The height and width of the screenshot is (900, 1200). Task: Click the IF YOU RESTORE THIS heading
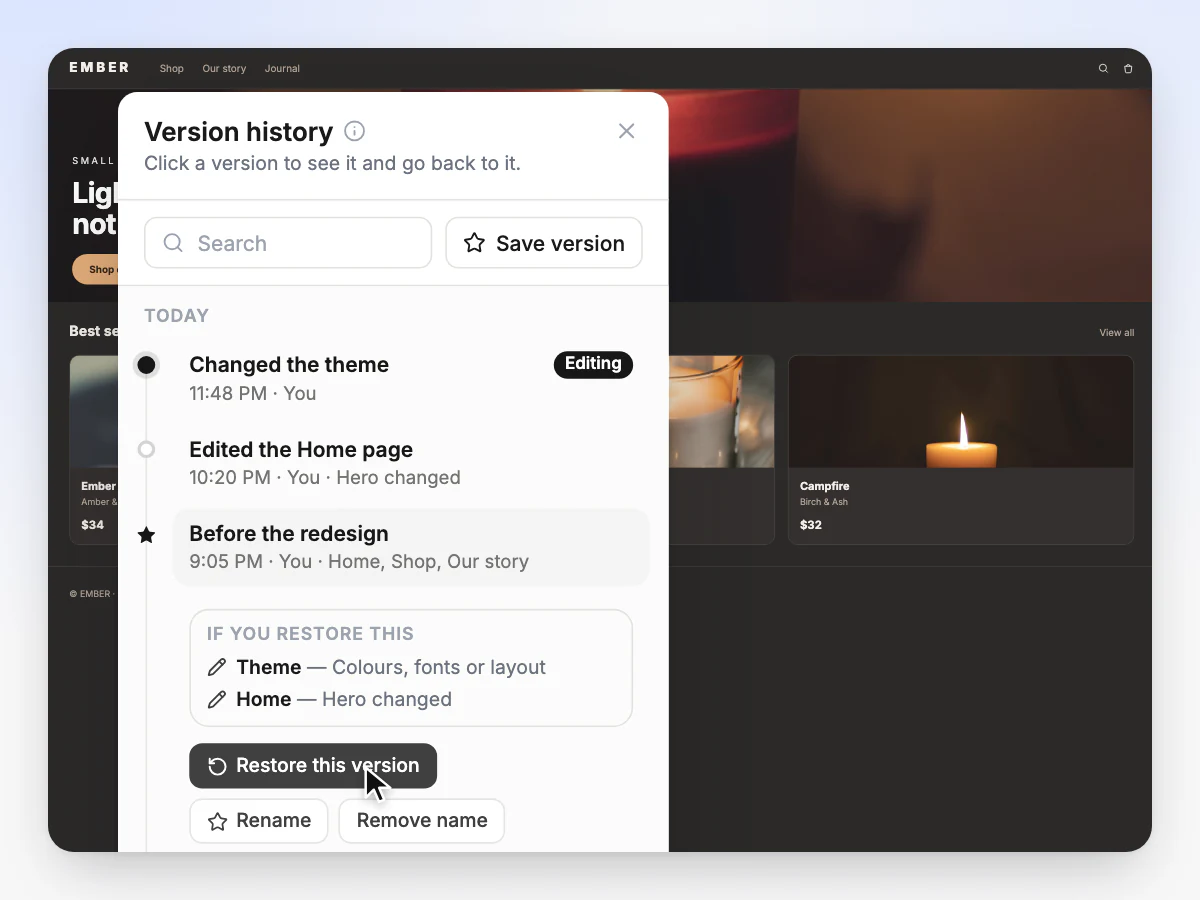point(310,634)
